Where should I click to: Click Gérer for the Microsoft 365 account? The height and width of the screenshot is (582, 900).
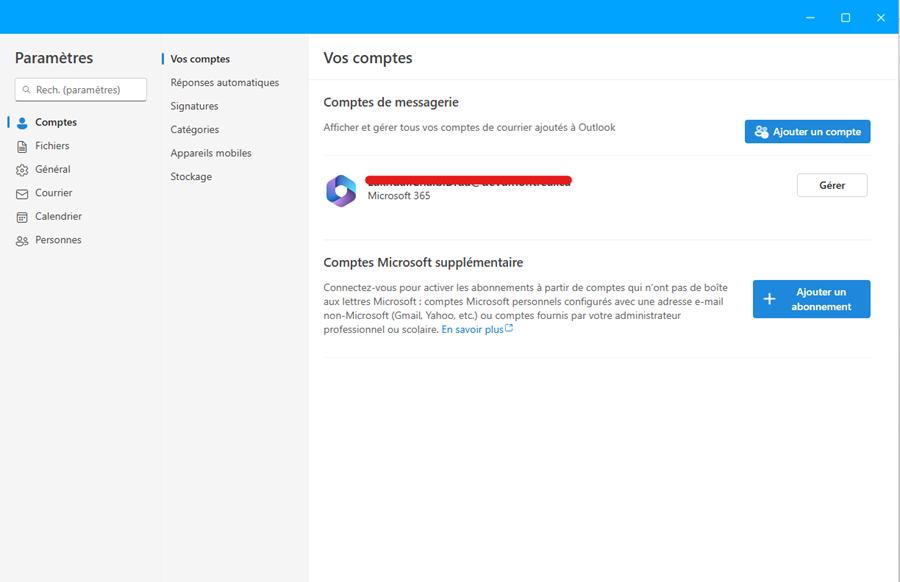tap(832, 185)
